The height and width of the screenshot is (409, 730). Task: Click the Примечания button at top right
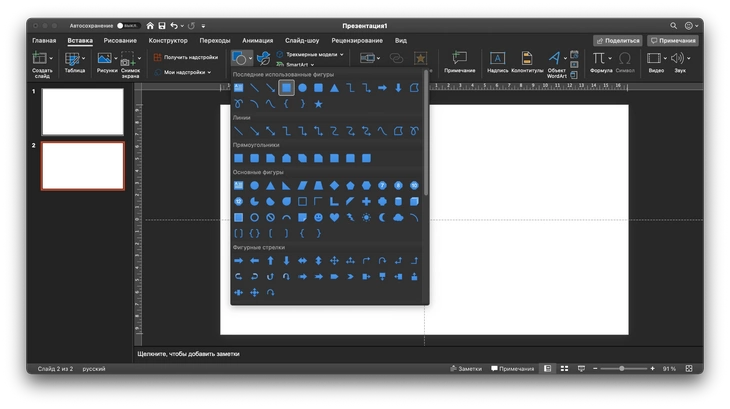tap(673, 40)
